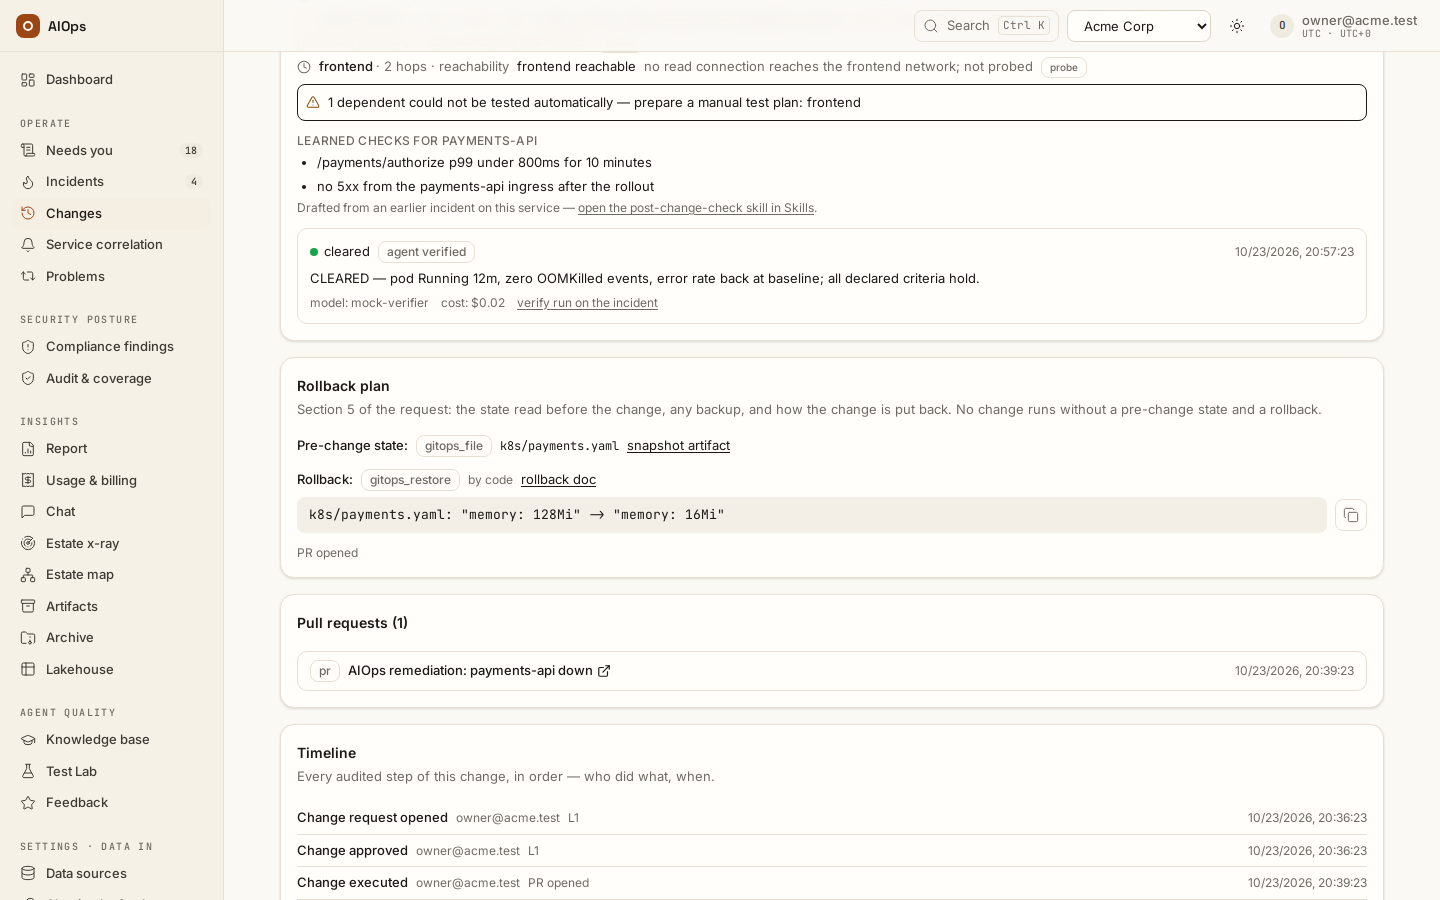The width and height of the screenshot is (1440, 900).
Task: Click the Report document icon
Action: 28,449
